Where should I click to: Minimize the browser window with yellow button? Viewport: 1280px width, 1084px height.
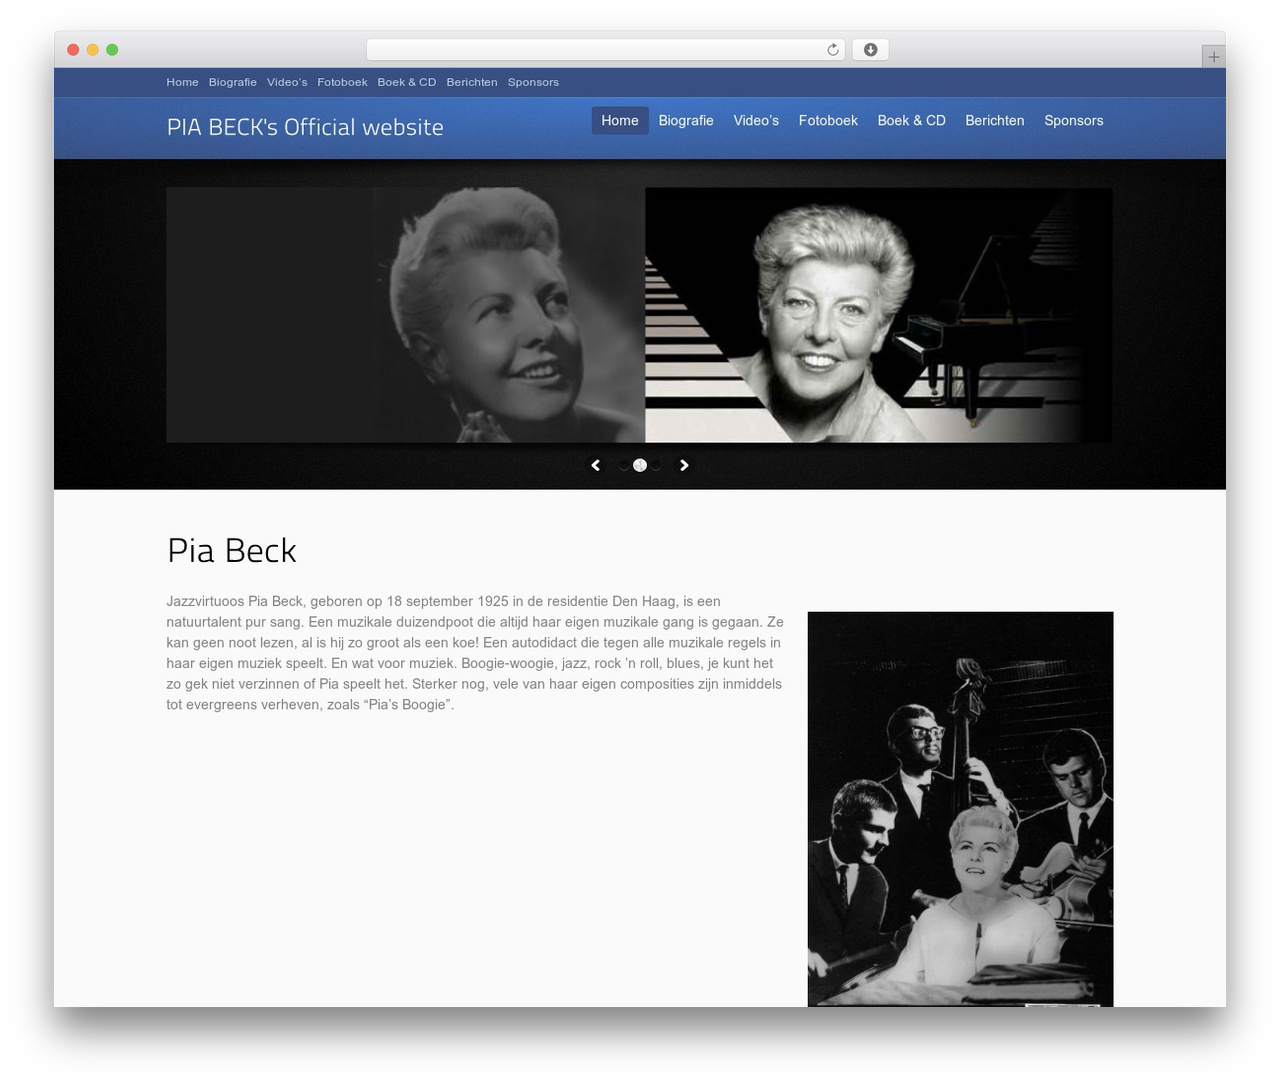tap(93, 50)
